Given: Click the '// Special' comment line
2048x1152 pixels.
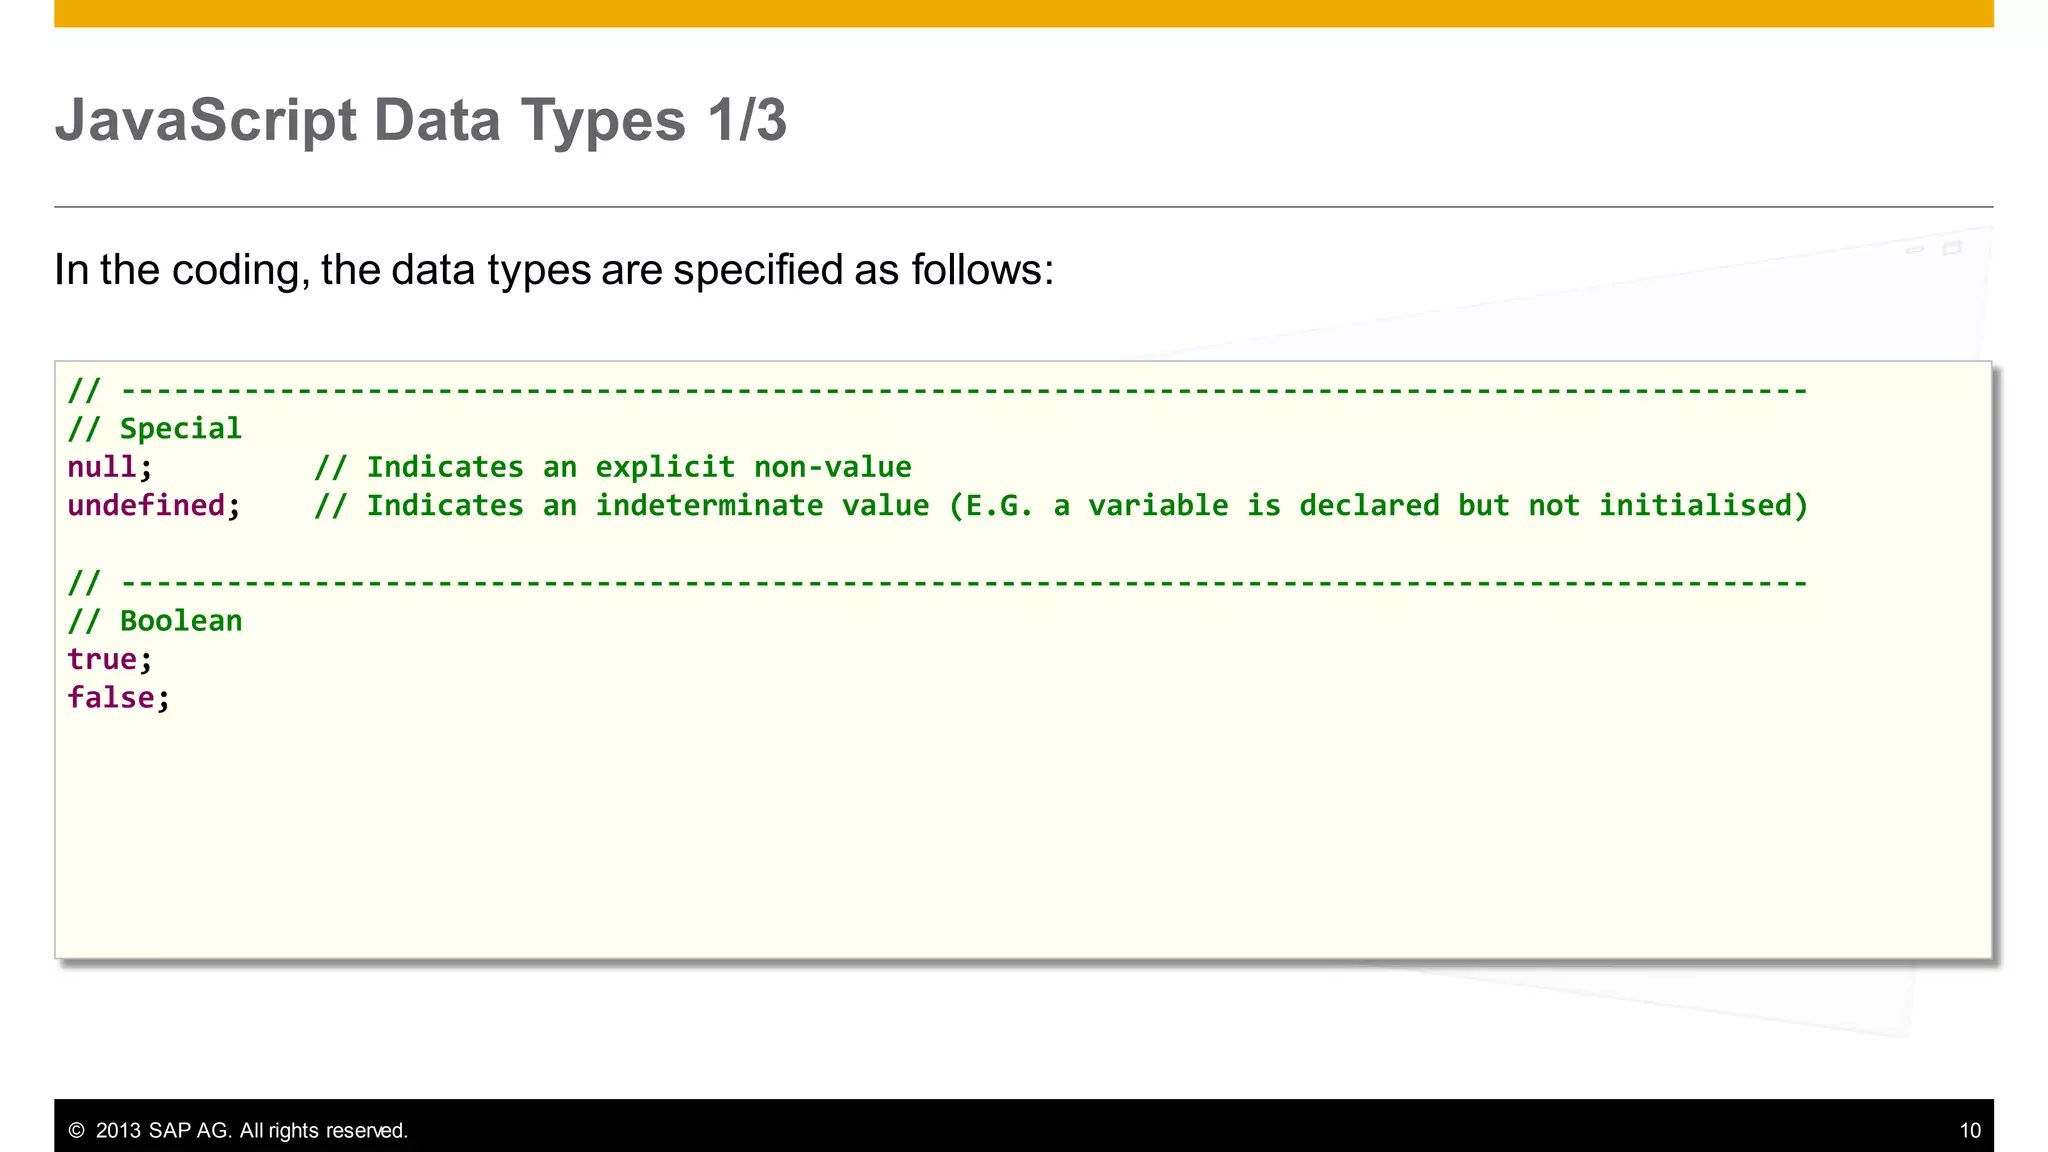Looking at the screenshot, I should 155,428.
